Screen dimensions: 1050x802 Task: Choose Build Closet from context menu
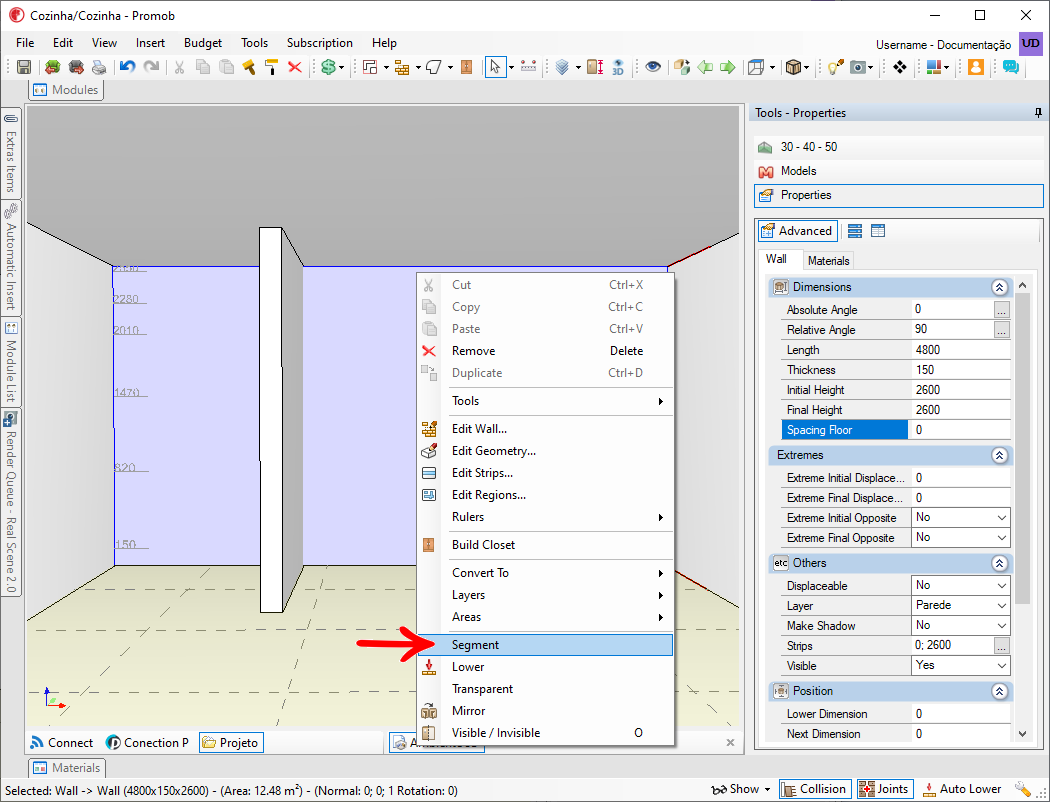545,545
